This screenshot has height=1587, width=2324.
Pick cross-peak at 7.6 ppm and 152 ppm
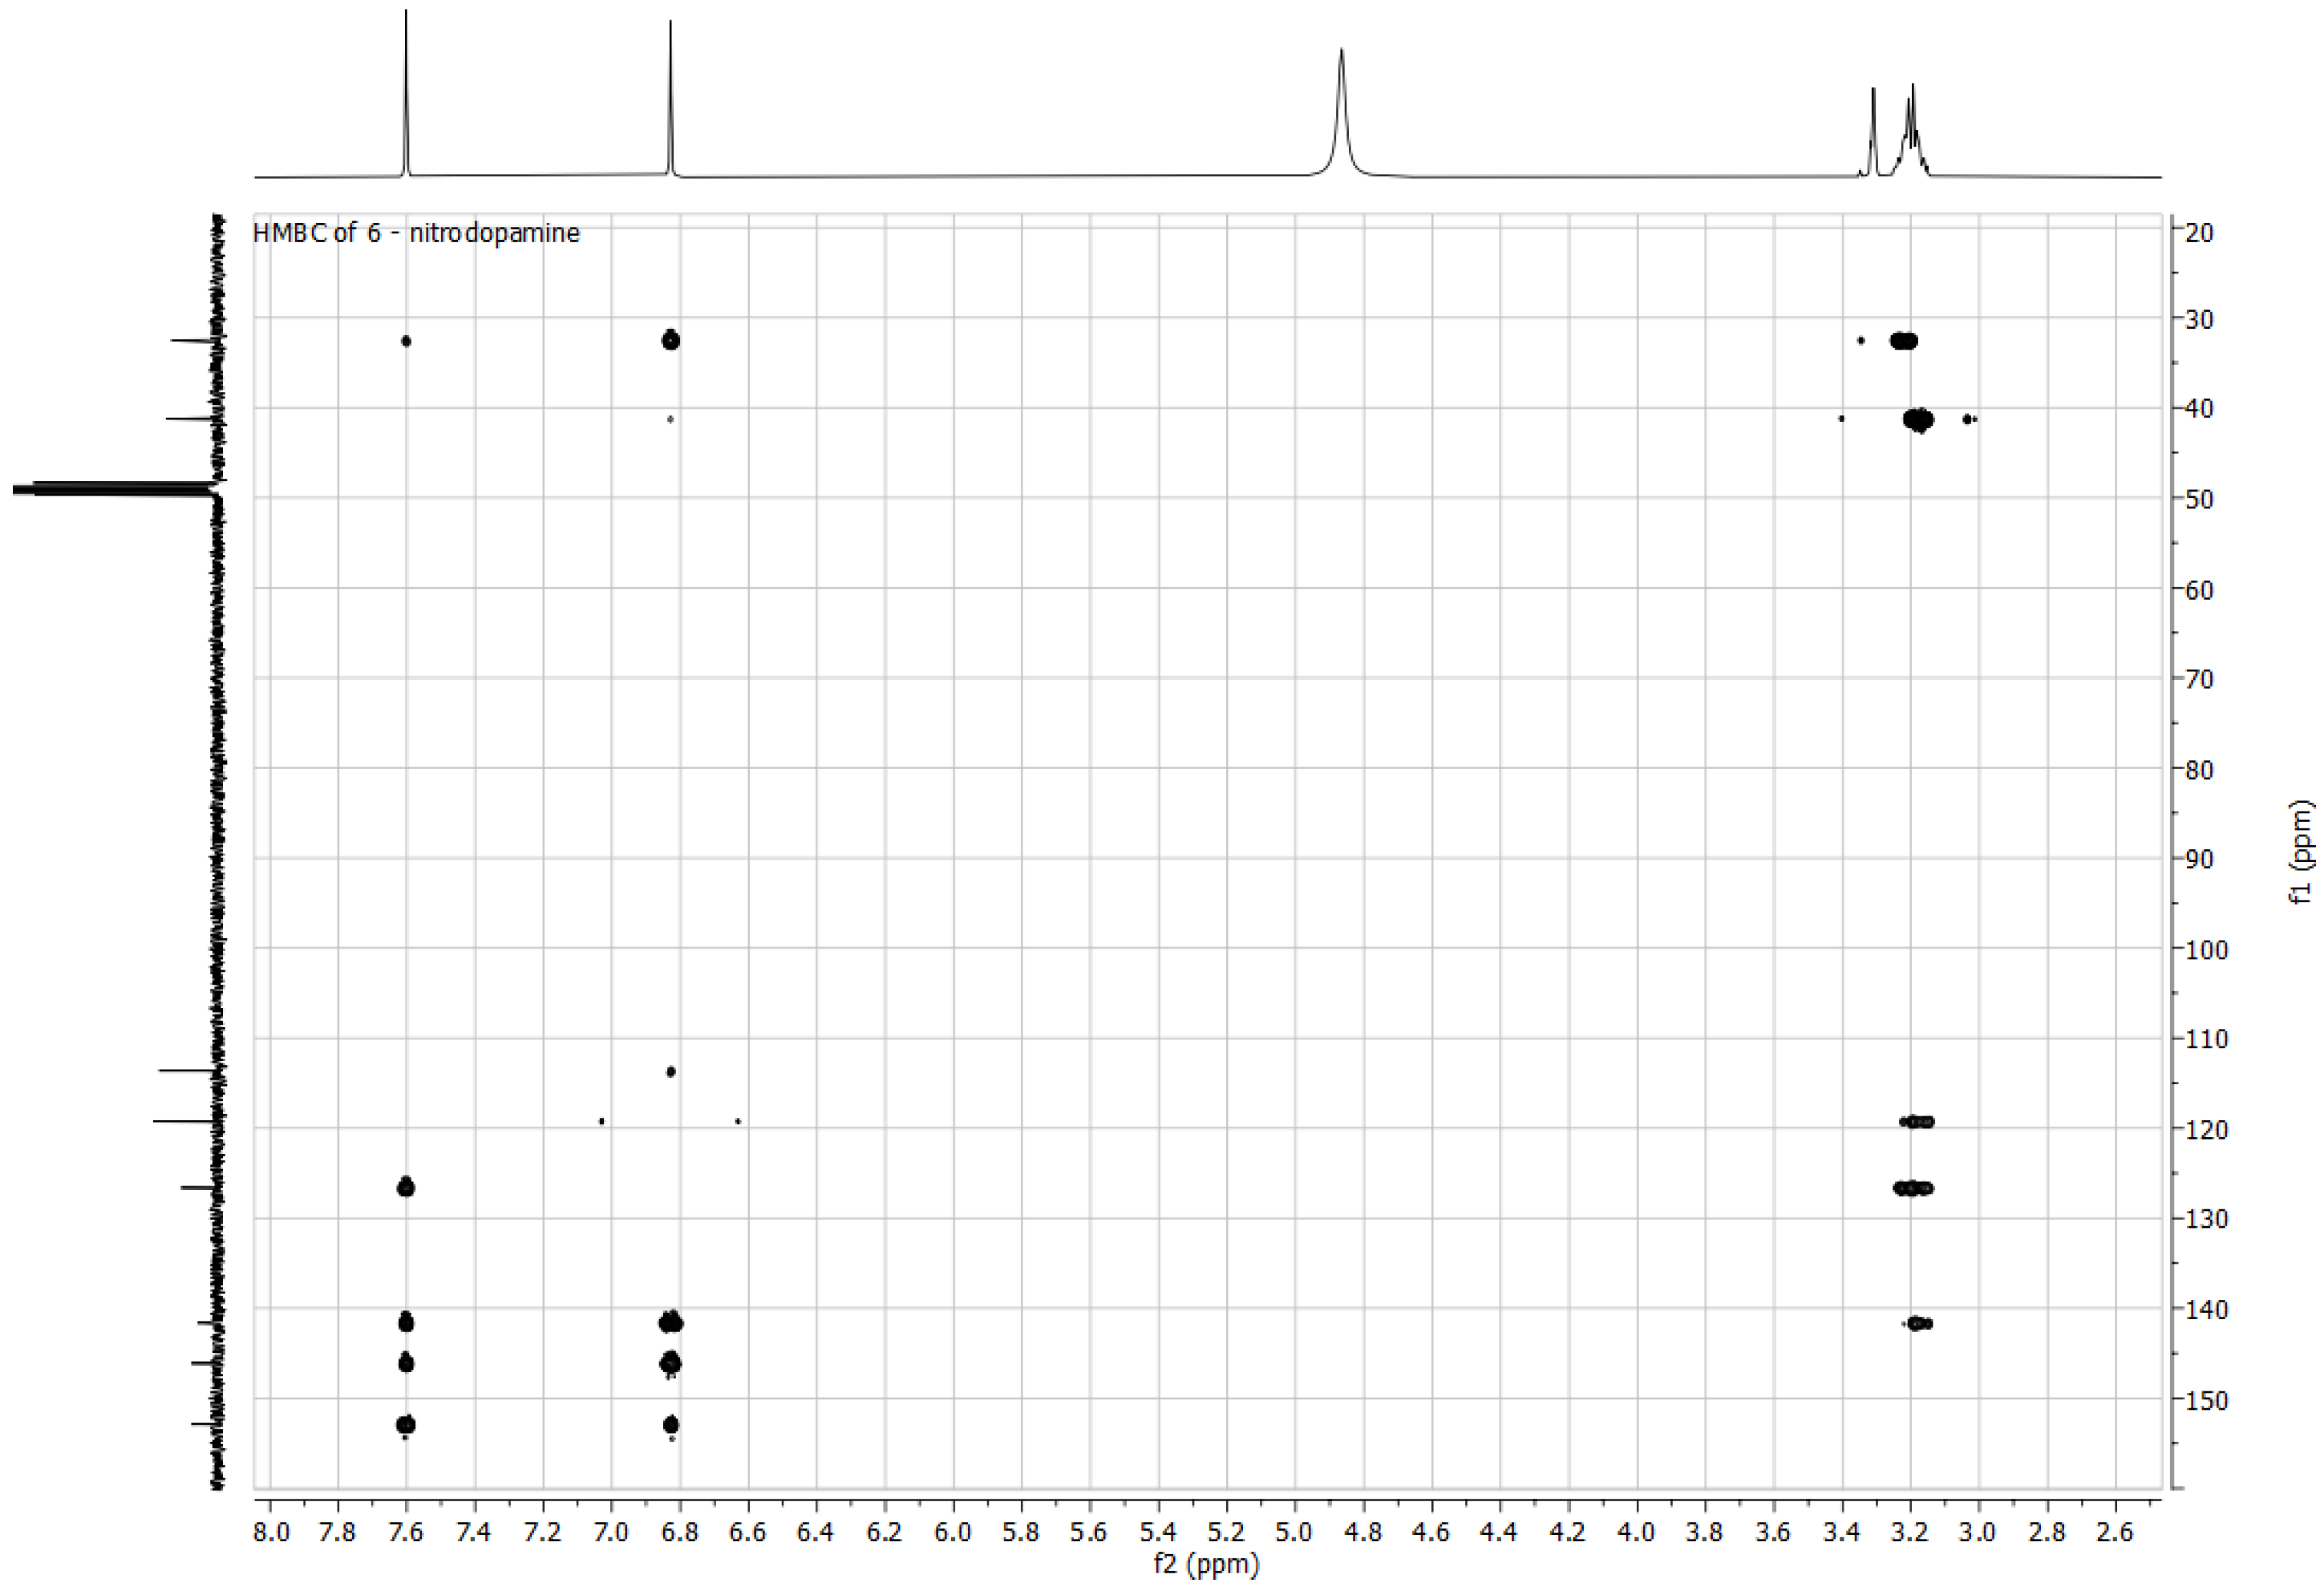point(406,1425)
